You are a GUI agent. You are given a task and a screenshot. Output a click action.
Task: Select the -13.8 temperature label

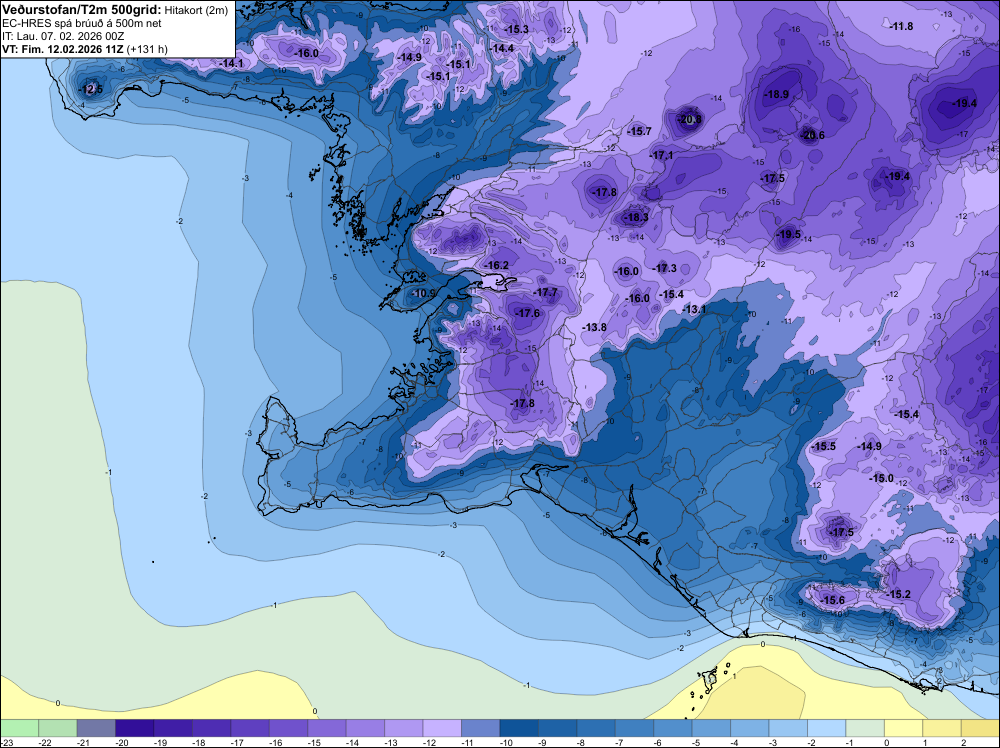click(594, 327)
